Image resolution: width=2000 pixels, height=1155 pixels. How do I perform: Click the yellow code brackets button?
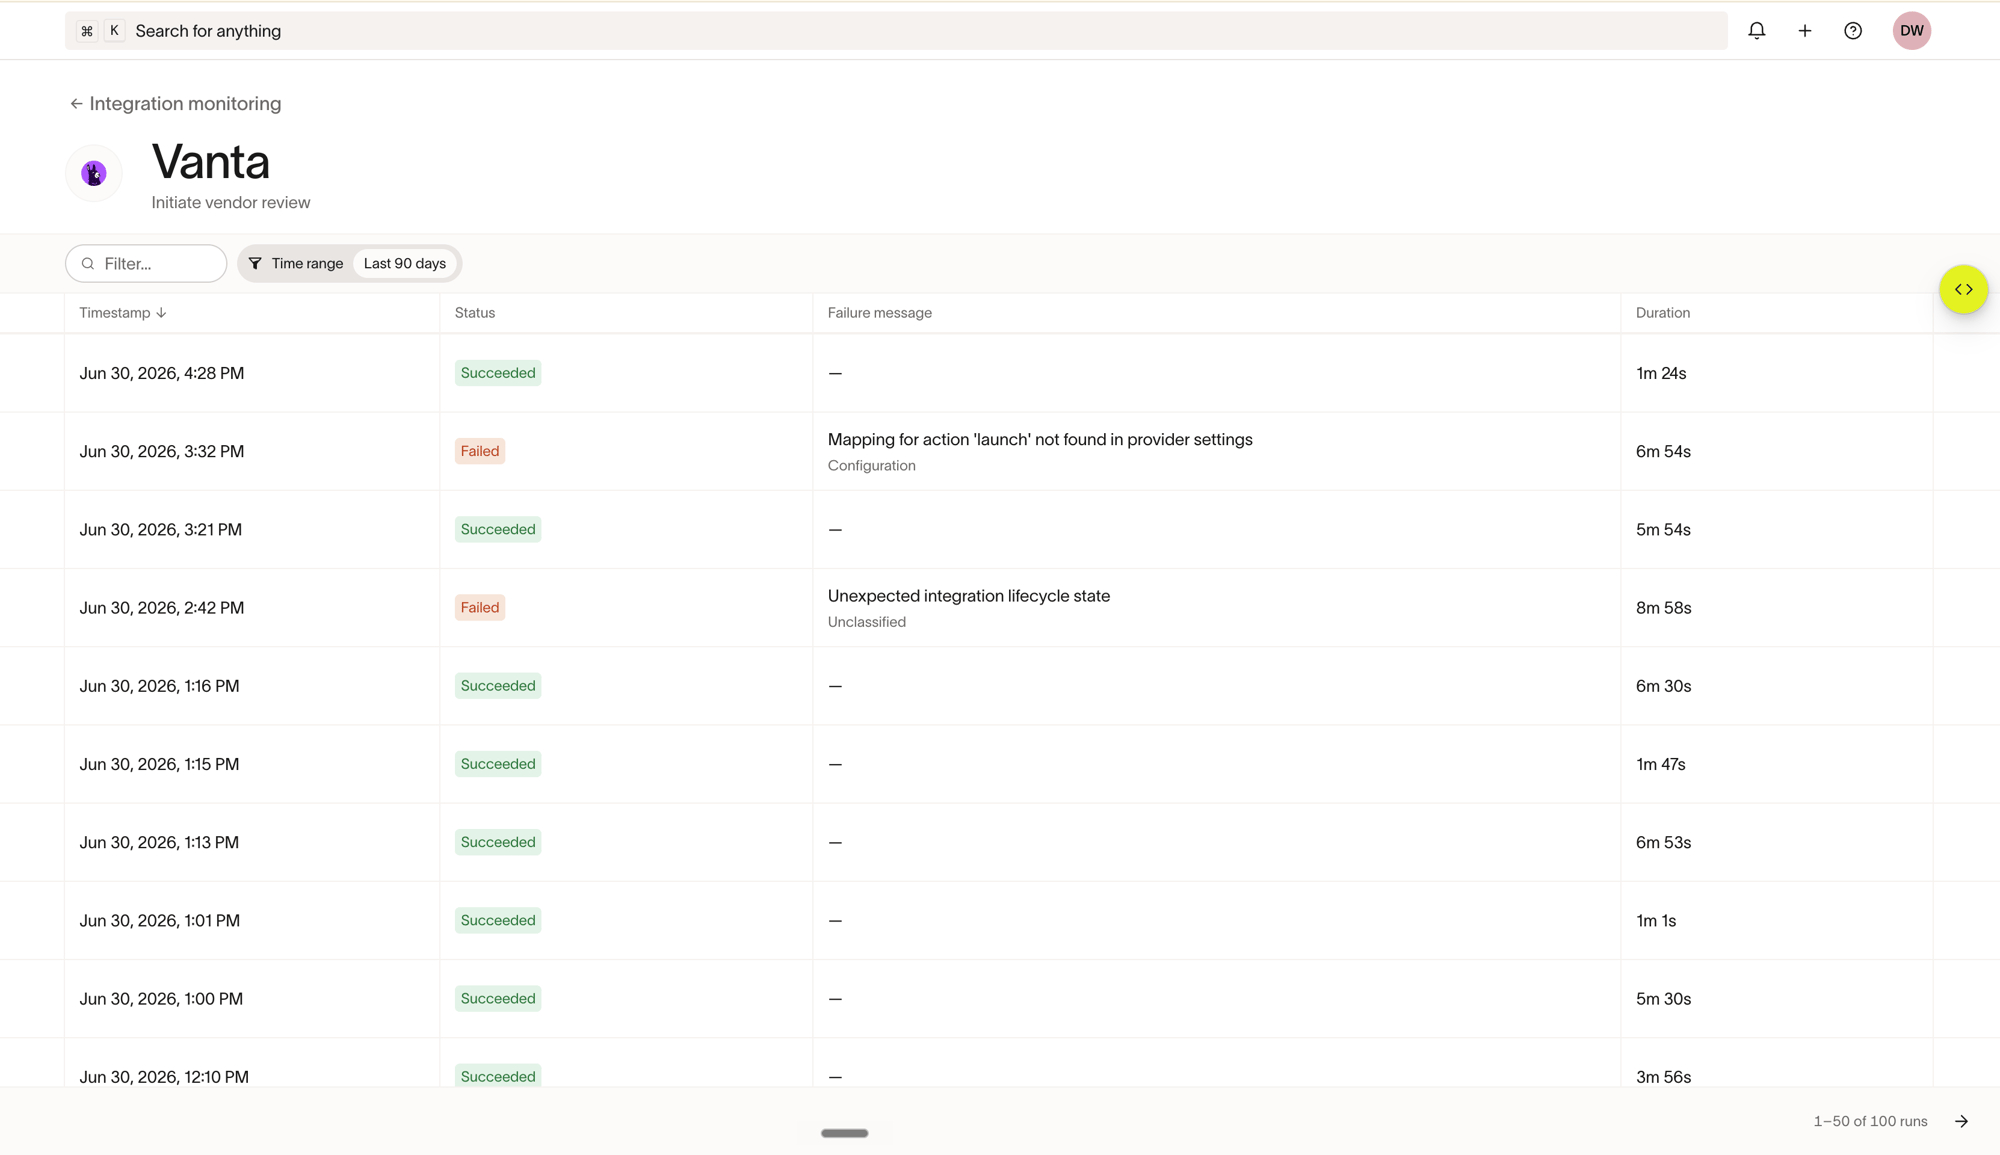tap(1963, 289)
